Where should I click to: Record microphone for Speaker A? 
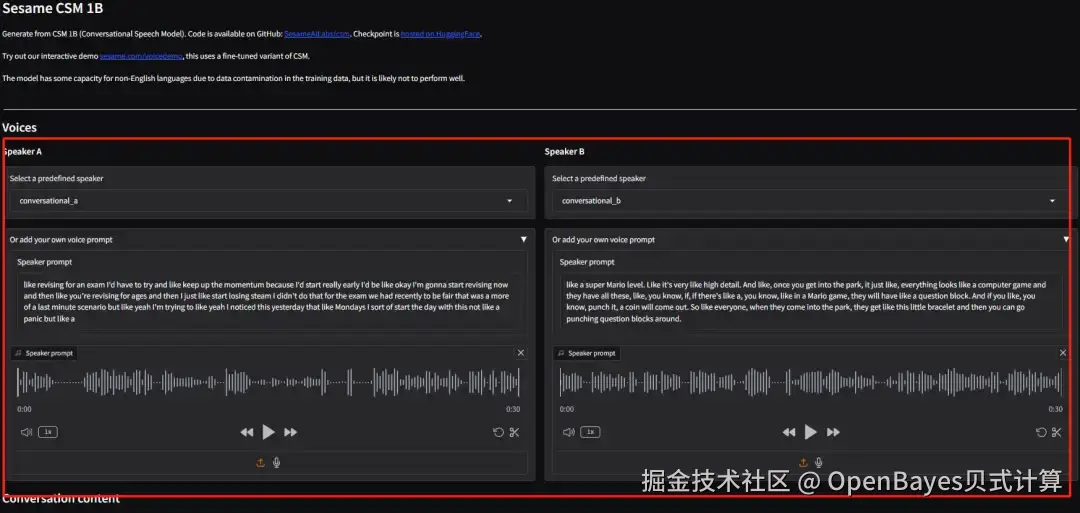pos(276,463)
